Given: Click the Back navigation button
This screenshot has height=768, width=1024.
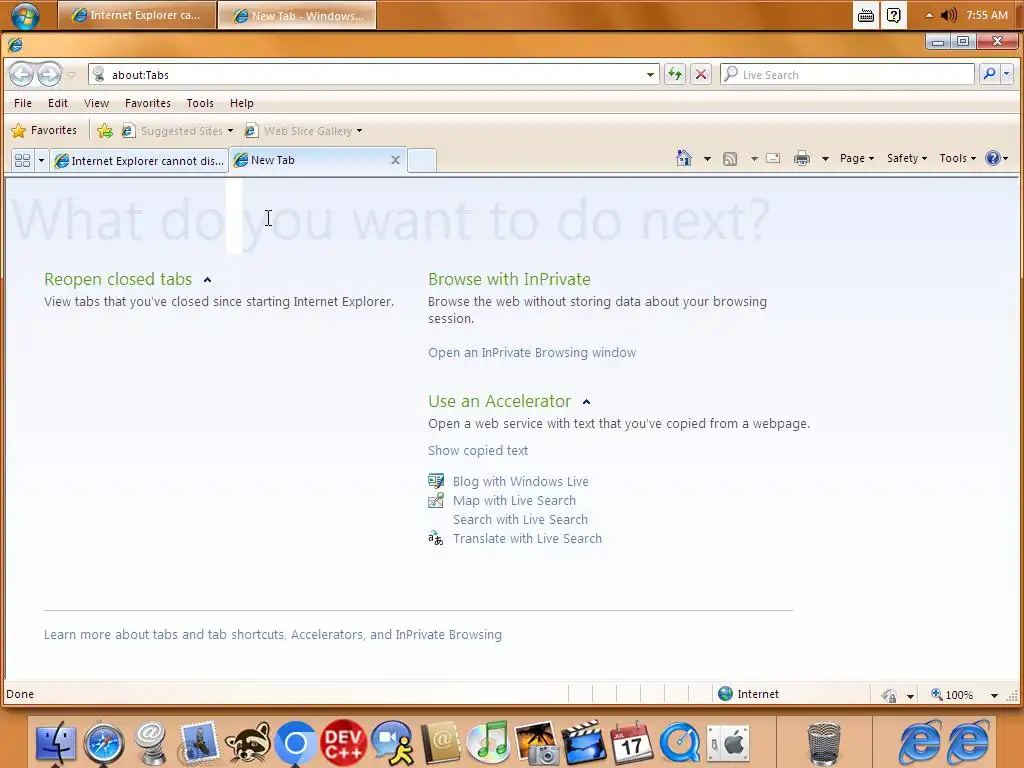Looking at the screenshot, I should pyautogui.click(x=22, y=74).
